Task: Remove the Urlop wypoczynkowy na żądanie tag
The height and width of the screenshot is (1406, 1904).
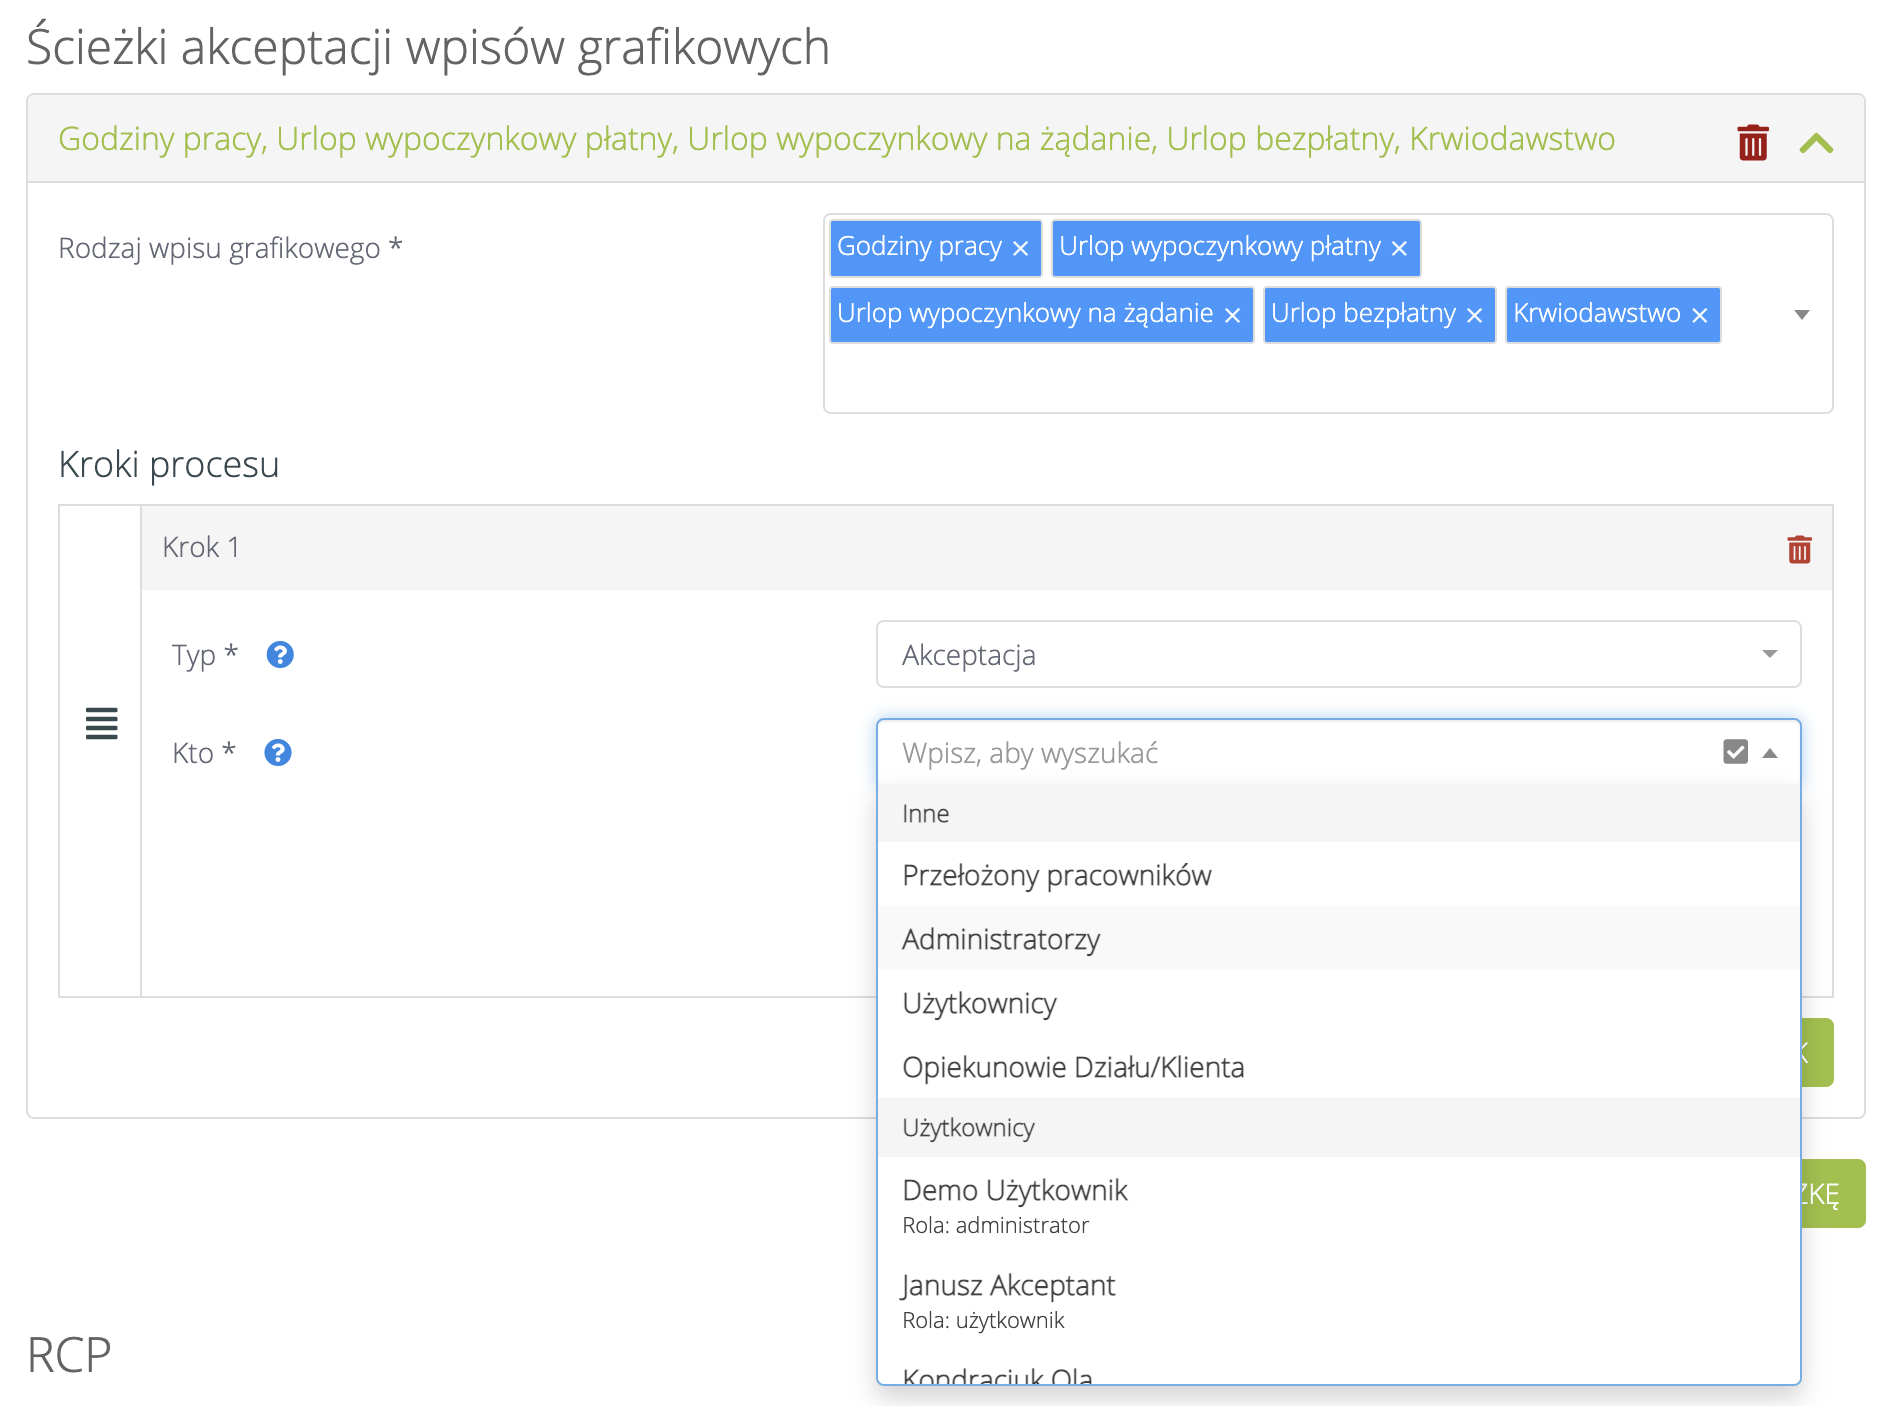Action: (1232, 315)
